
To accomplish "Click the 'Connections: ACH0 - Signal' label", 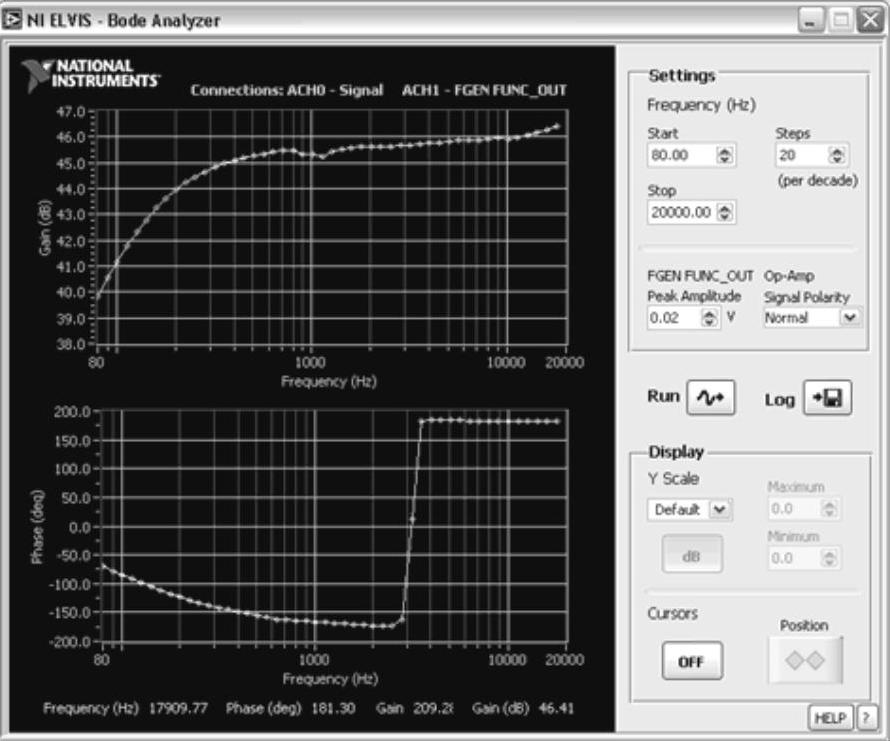I will click(287, 90).
